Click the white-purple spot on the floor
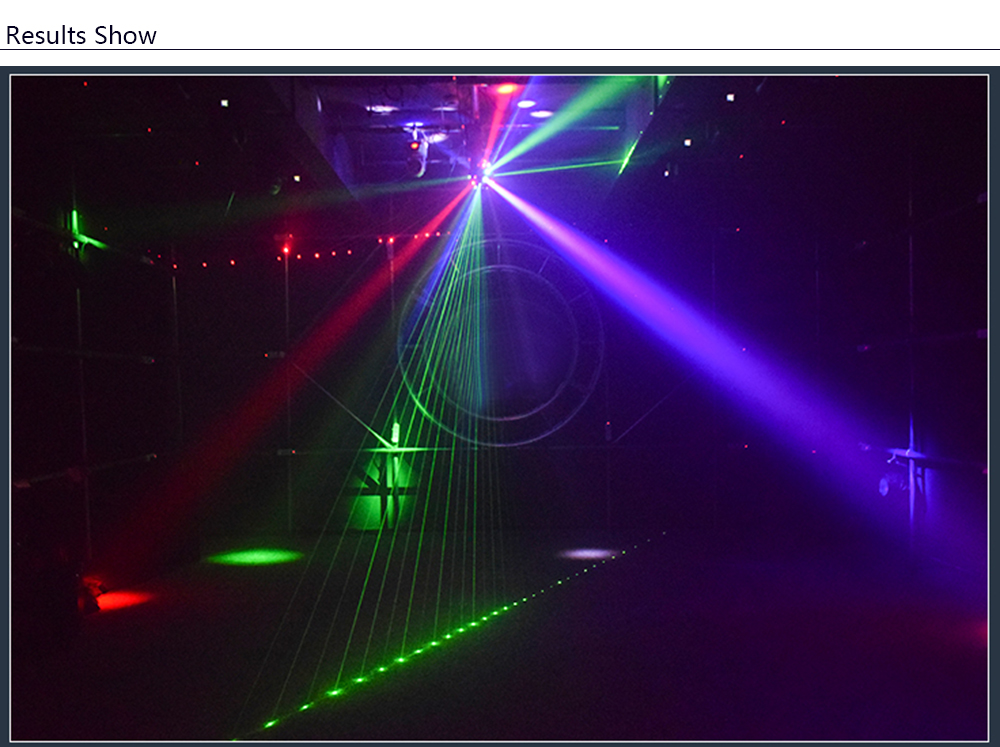 (x=587, y=553)
